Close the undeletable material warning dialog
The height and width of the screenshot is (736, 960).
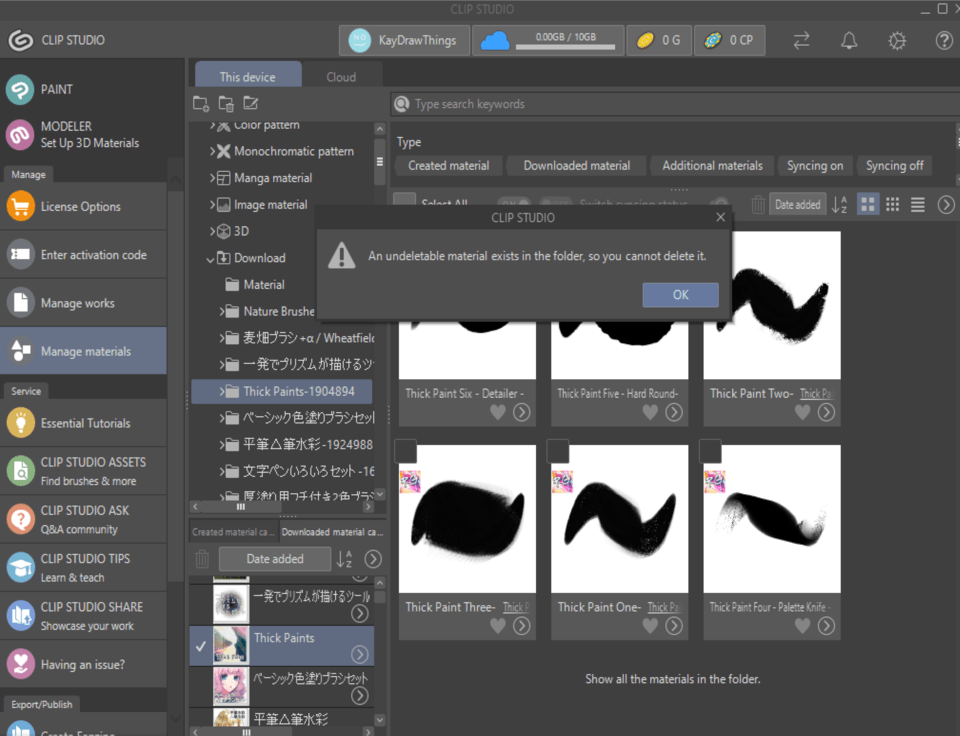(x=721, y=217)
